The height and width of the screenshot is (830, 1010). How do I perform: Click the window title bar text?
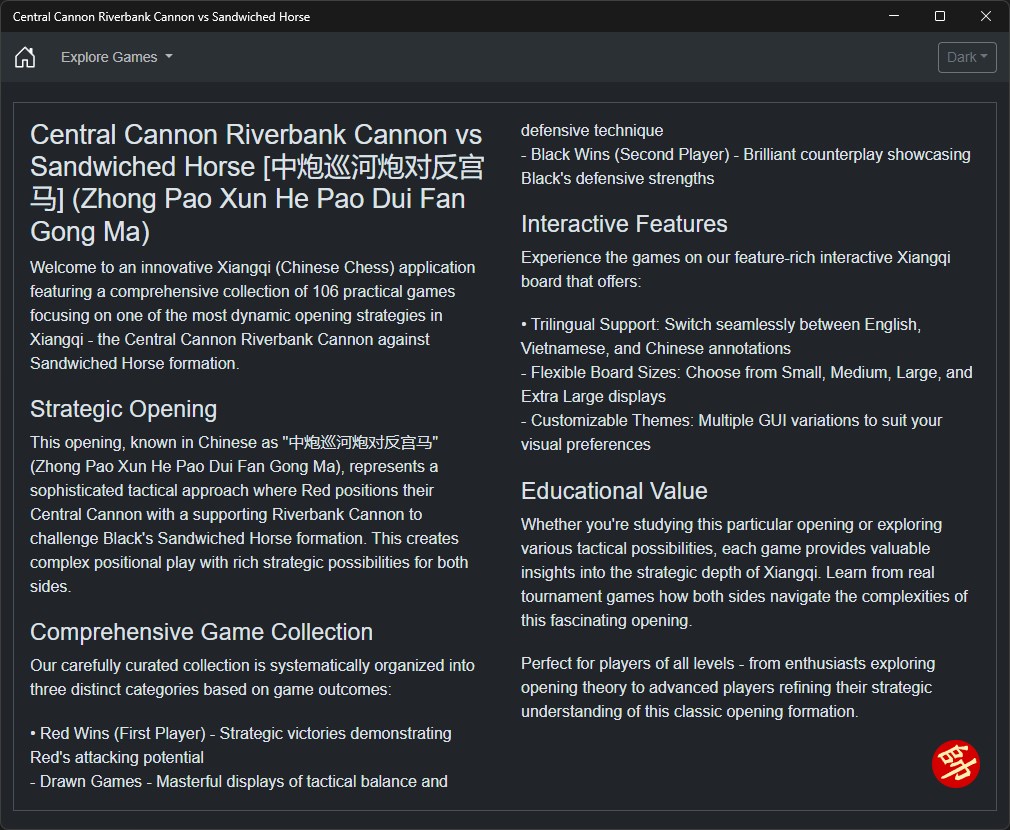[161, 17]
